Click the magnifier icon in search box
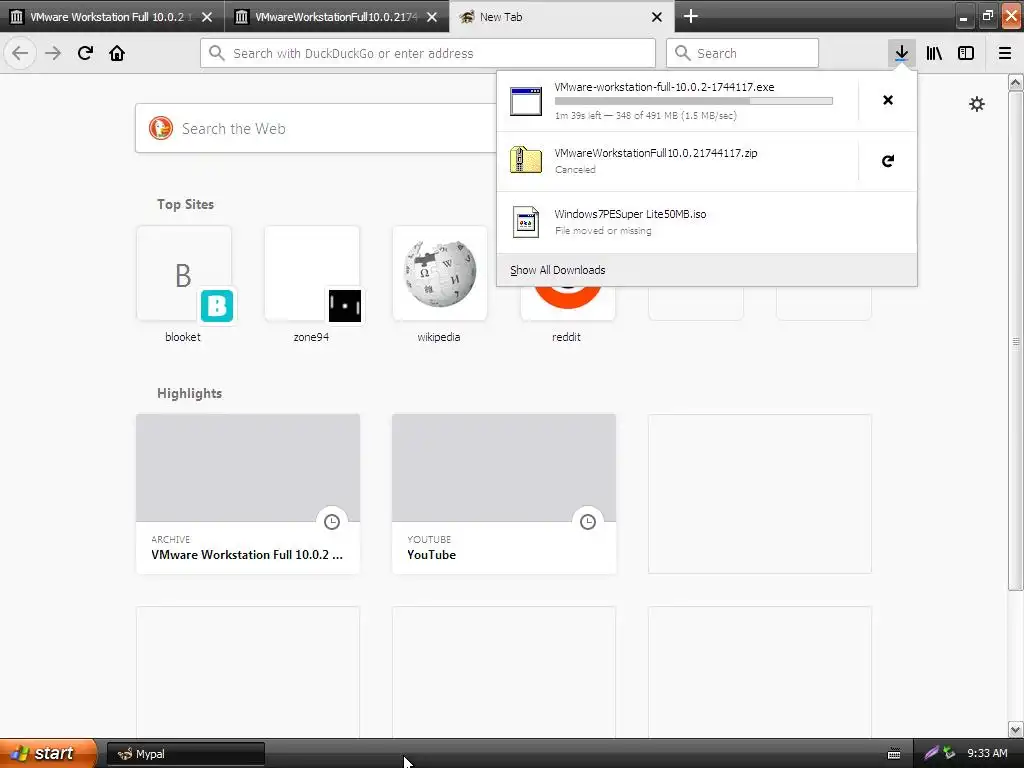The width and height of the screenshot is (1024, 768). pos(682,53)
